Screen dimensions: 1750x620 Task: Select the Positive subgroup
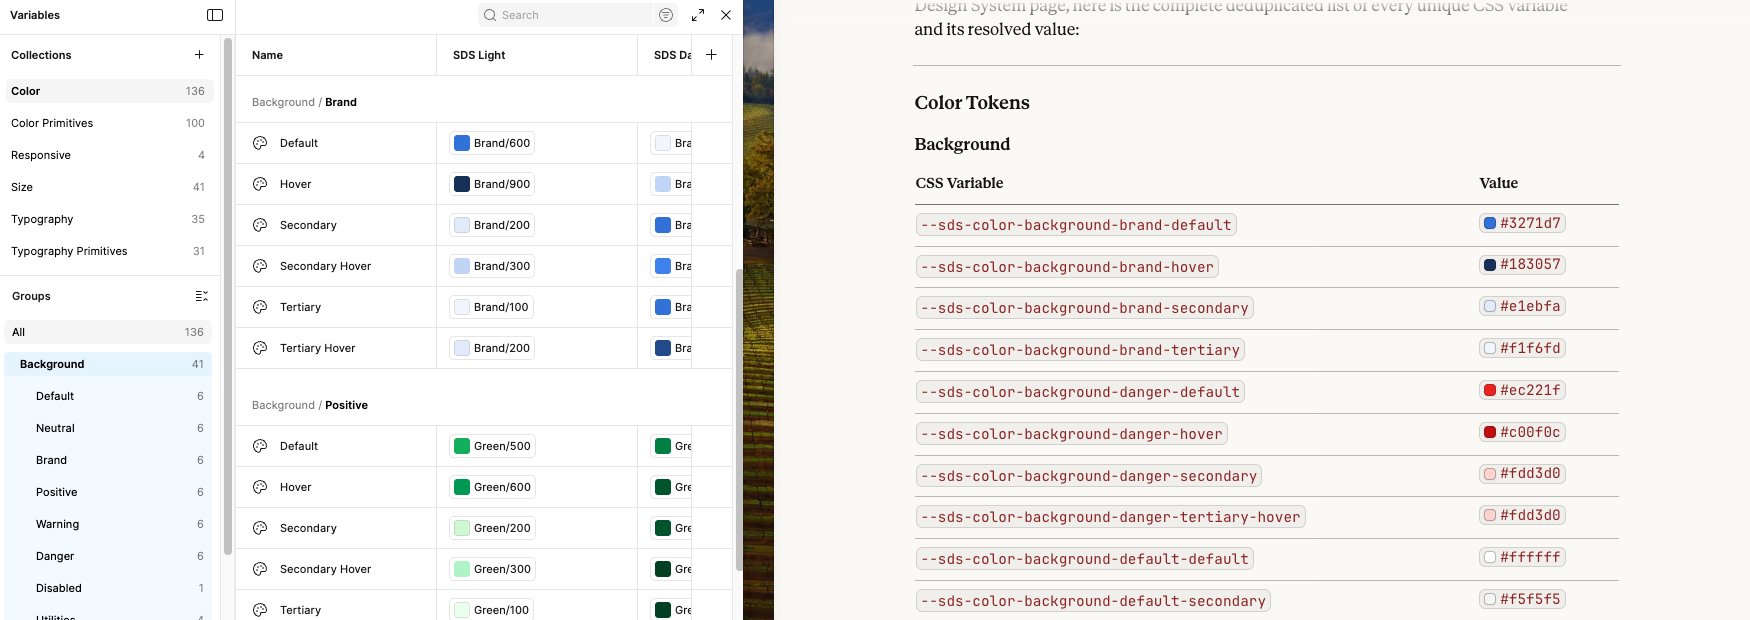[x=108, y=492]
